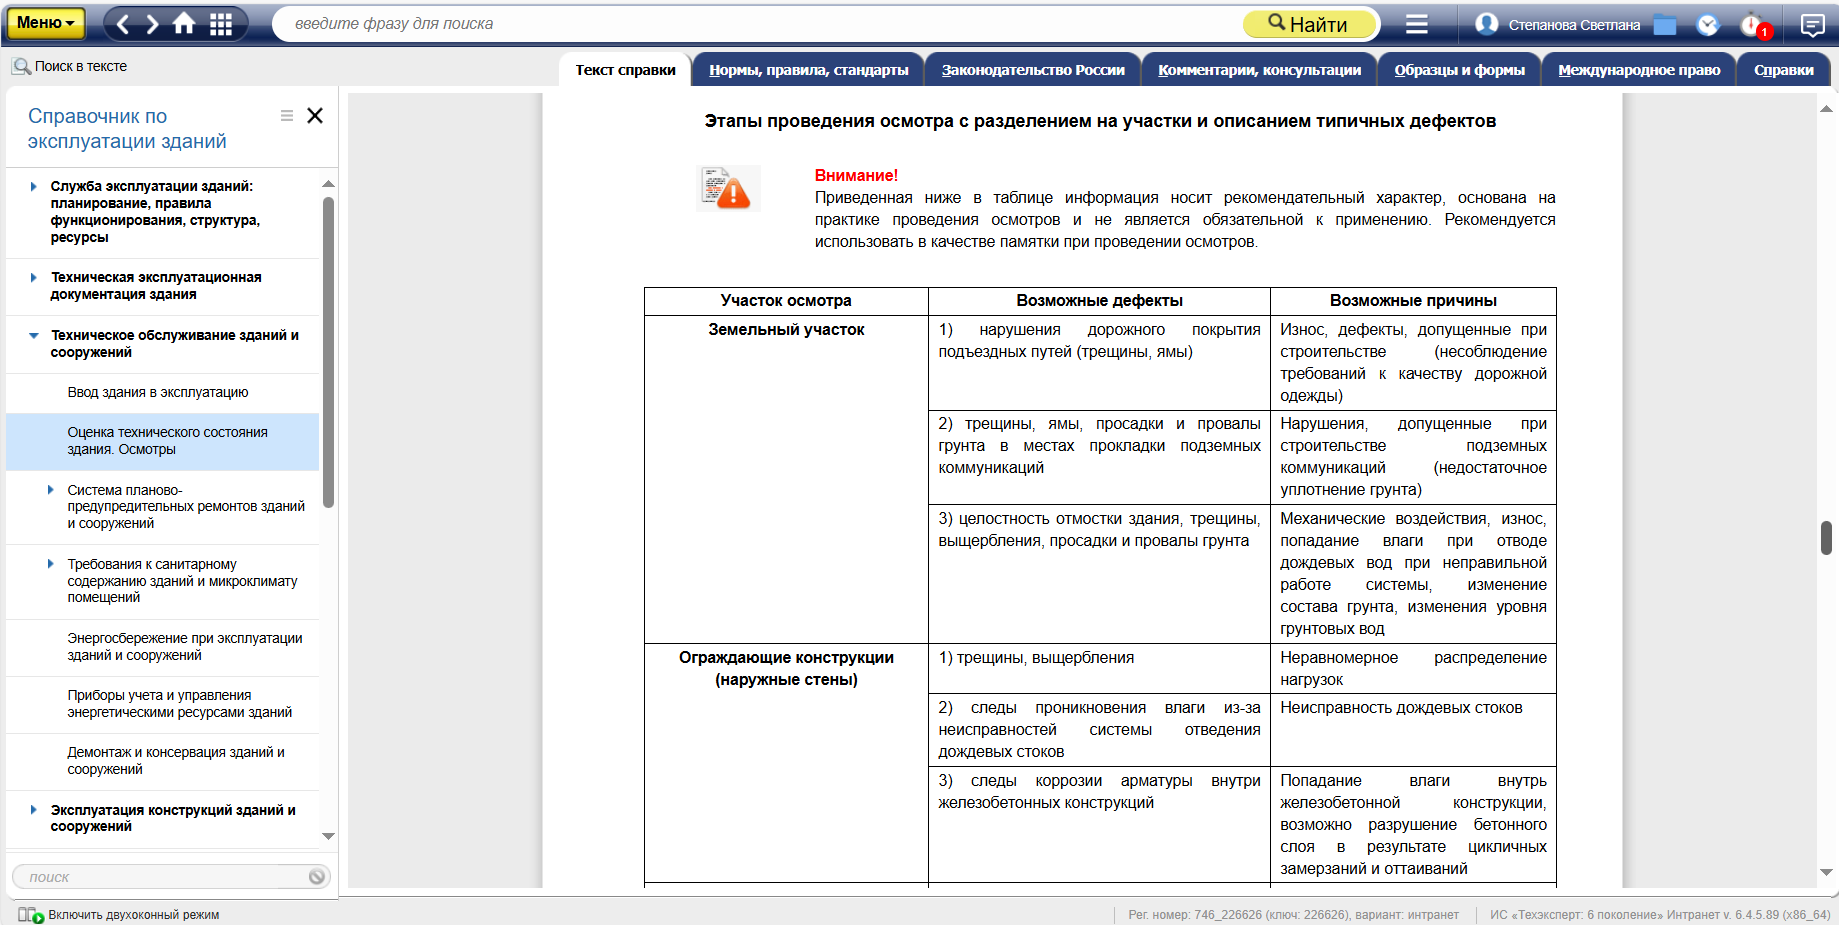Image resolution: width=1839 pixels, height=925 pixels.
Task: Collapse Техническое обслуживание зданий section
Action: [33, 336]
